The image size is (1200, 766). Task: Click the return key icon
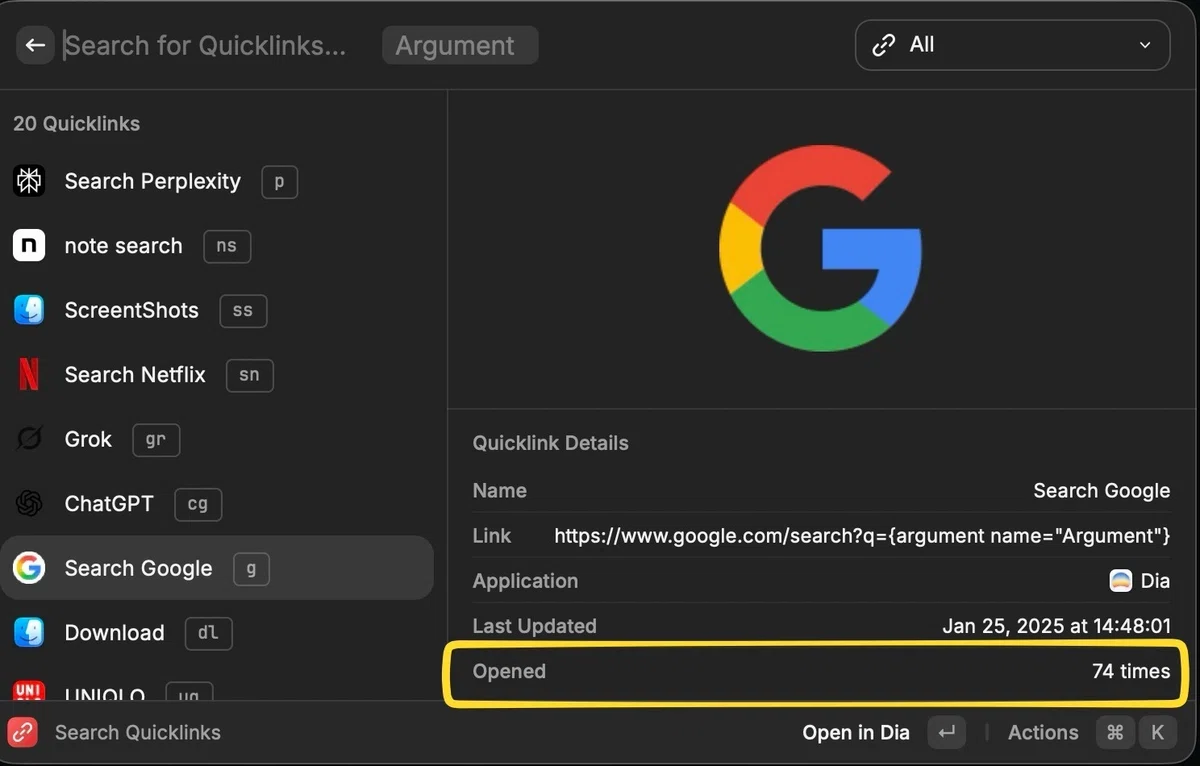946,733
